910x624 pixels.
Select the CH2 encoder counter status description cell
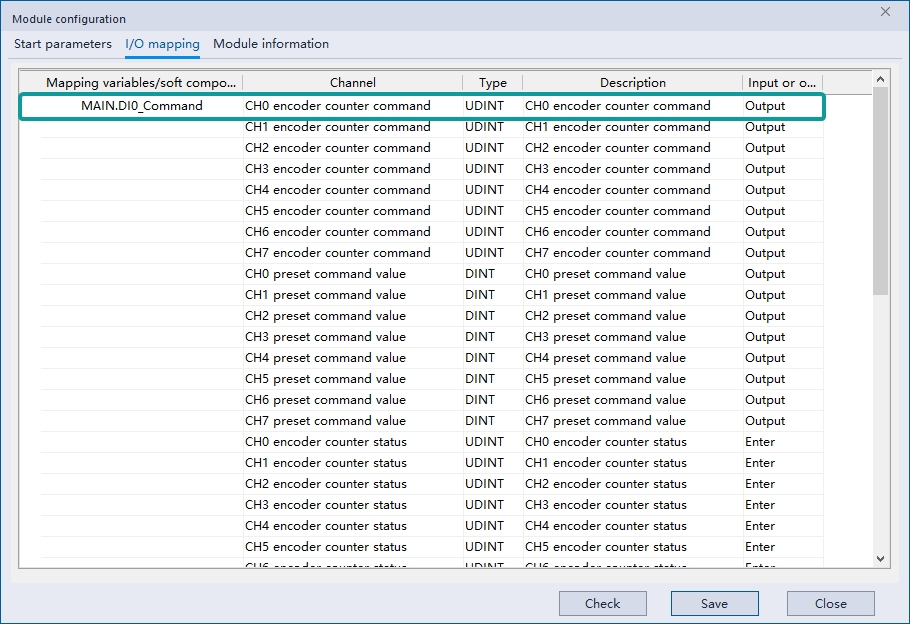click(x=633, y=484)
